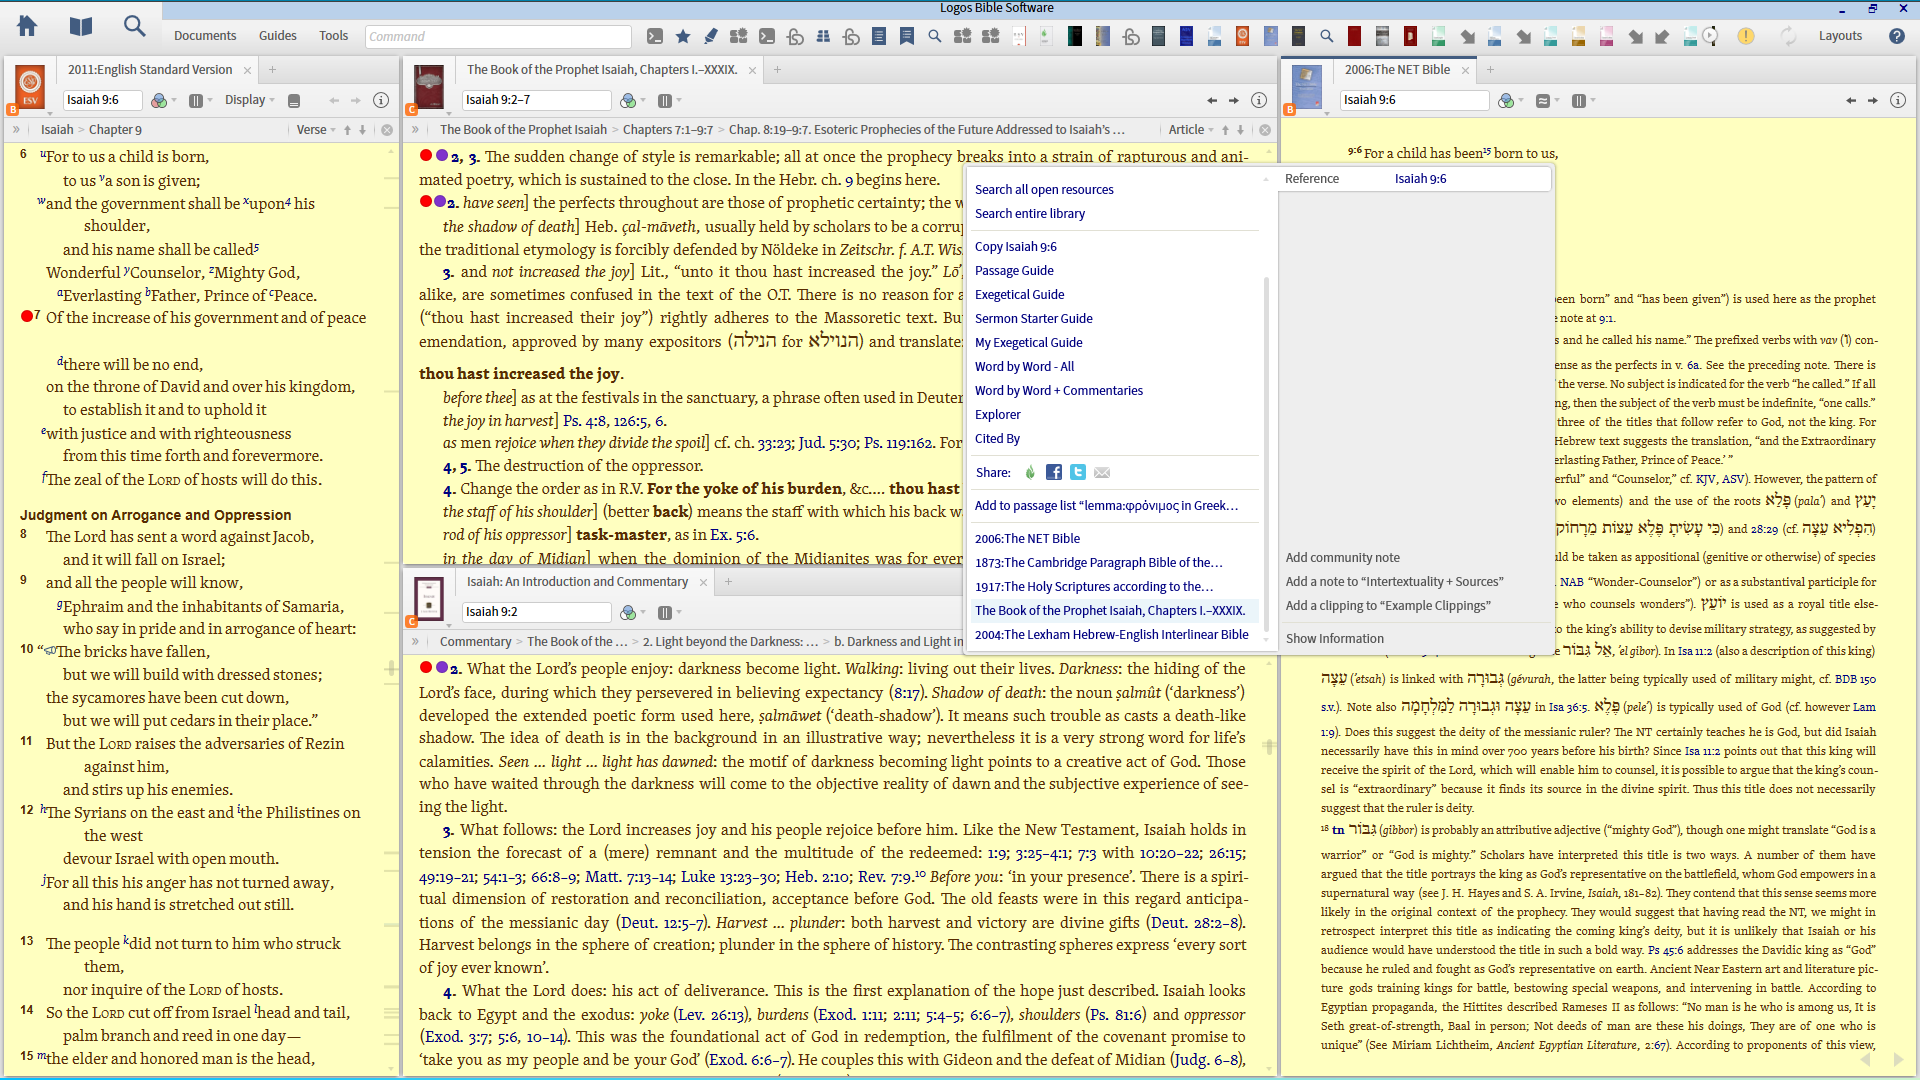Share via Facebook icon in context menu
This screenshot has width=1920, height=1080.
tap(1054, 472)
